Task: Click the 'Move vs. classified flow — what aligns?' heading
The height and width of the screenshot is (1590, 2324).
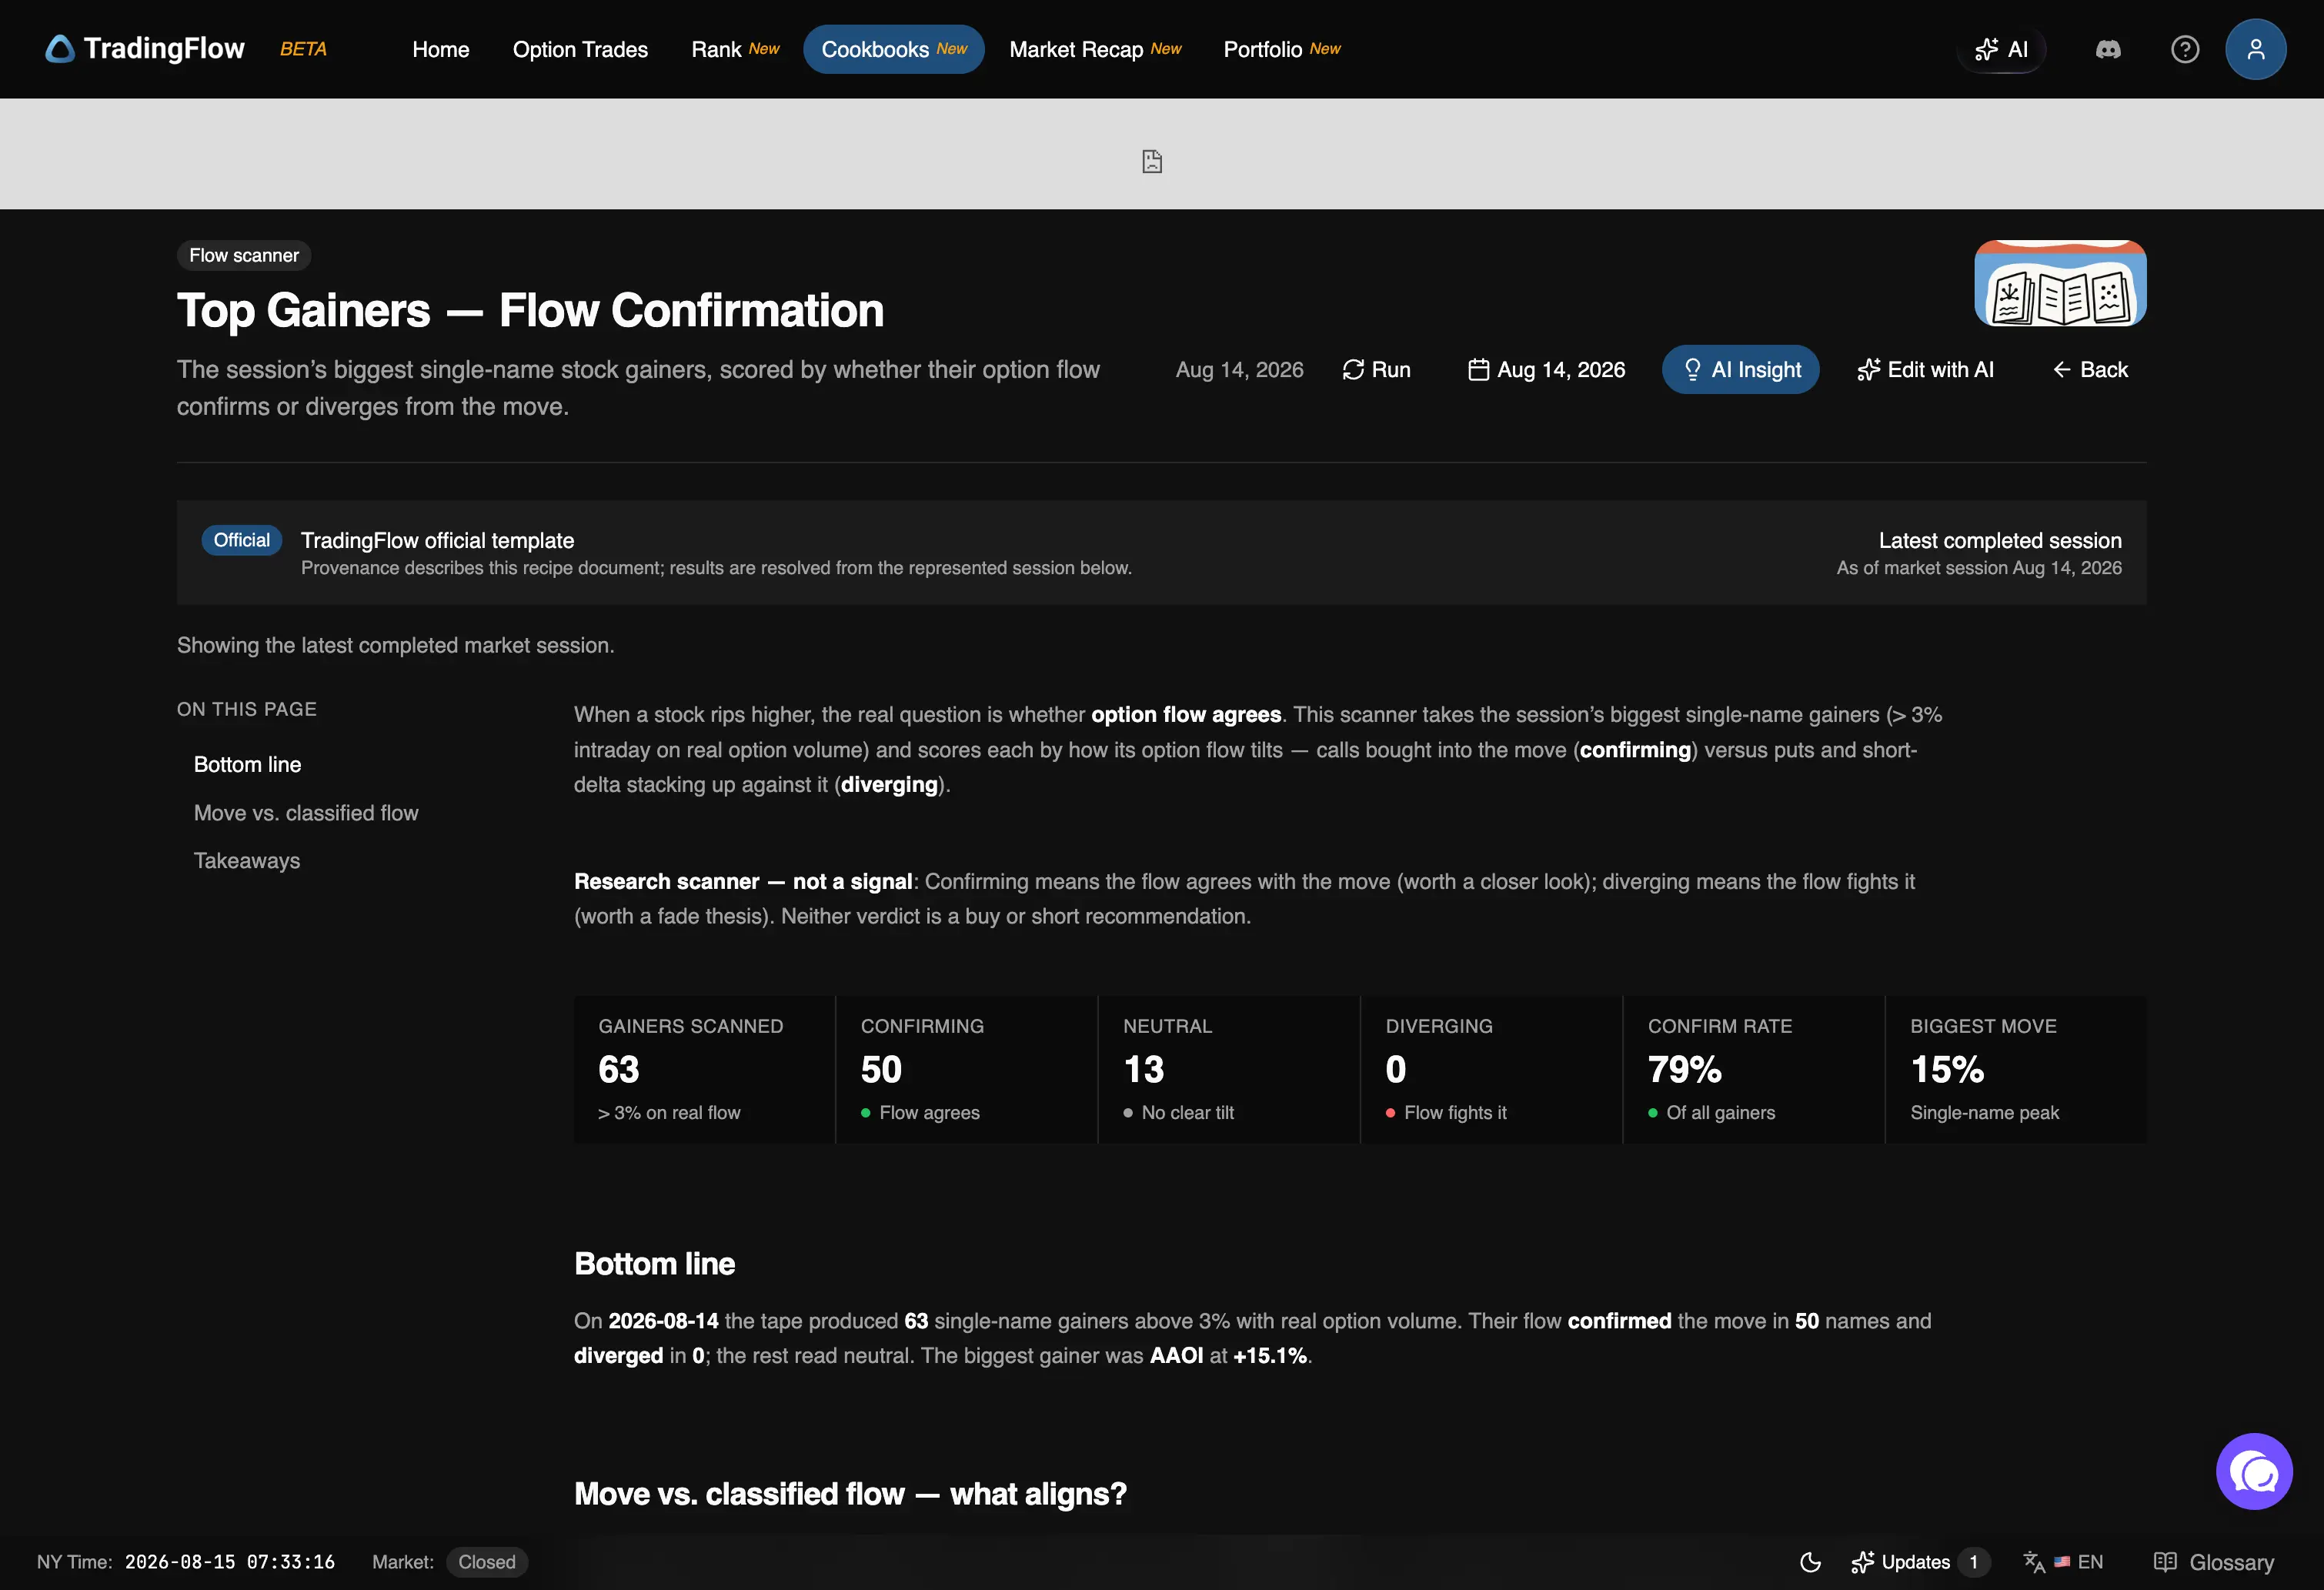Action: tap(850, 1493)
